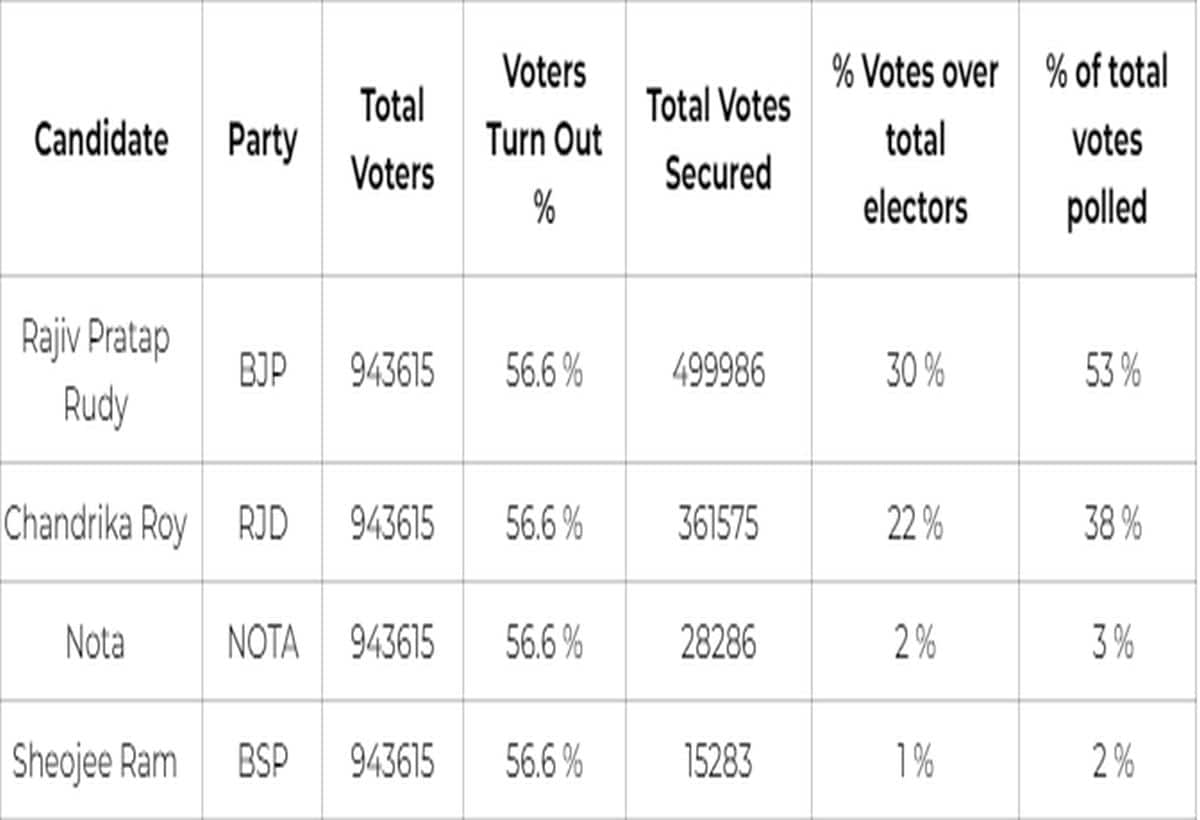
Task: Click the 53 % total votes polled cell
Action: (x=1112, y=372)
